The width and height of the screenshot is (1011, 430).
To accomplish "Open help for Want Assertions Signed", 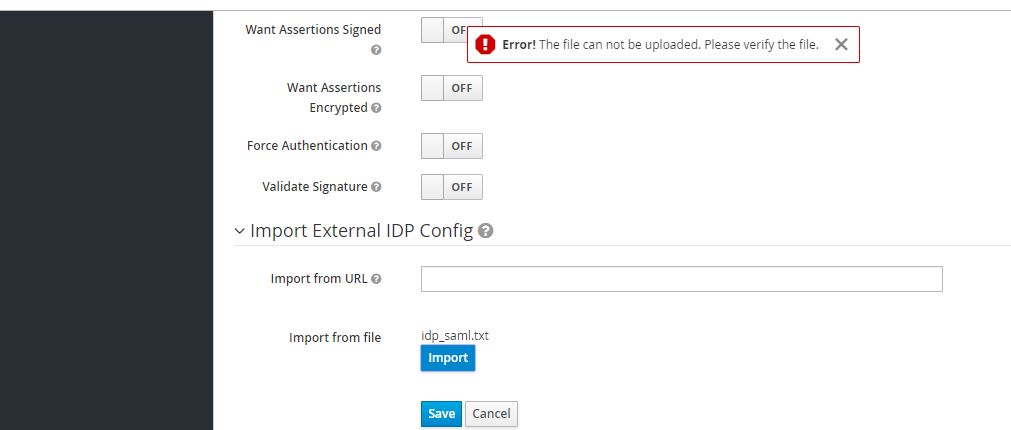I will tap(376, 49).
